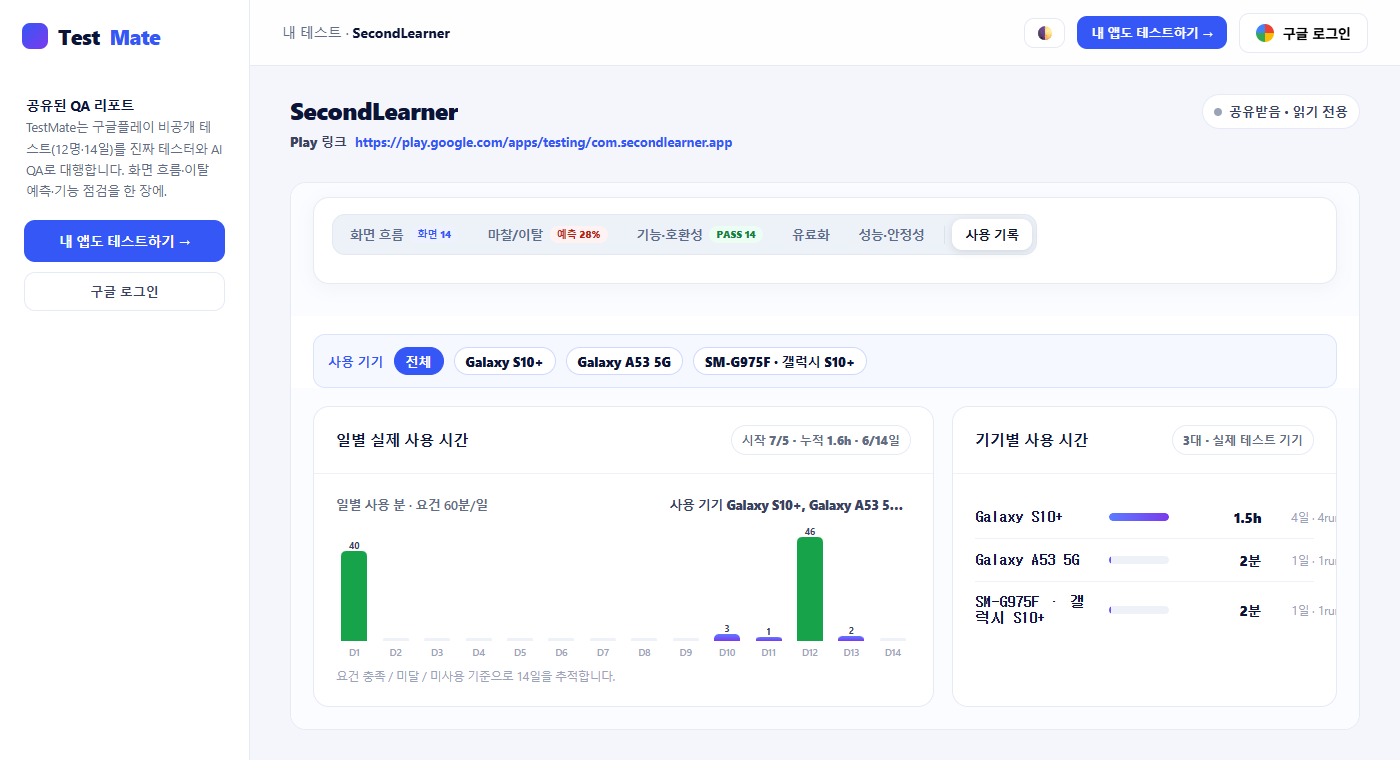Click the Google logo in 구글 로그인 header button
Viewport: 1400px width, 760px height.
[x=1265, y=33]
